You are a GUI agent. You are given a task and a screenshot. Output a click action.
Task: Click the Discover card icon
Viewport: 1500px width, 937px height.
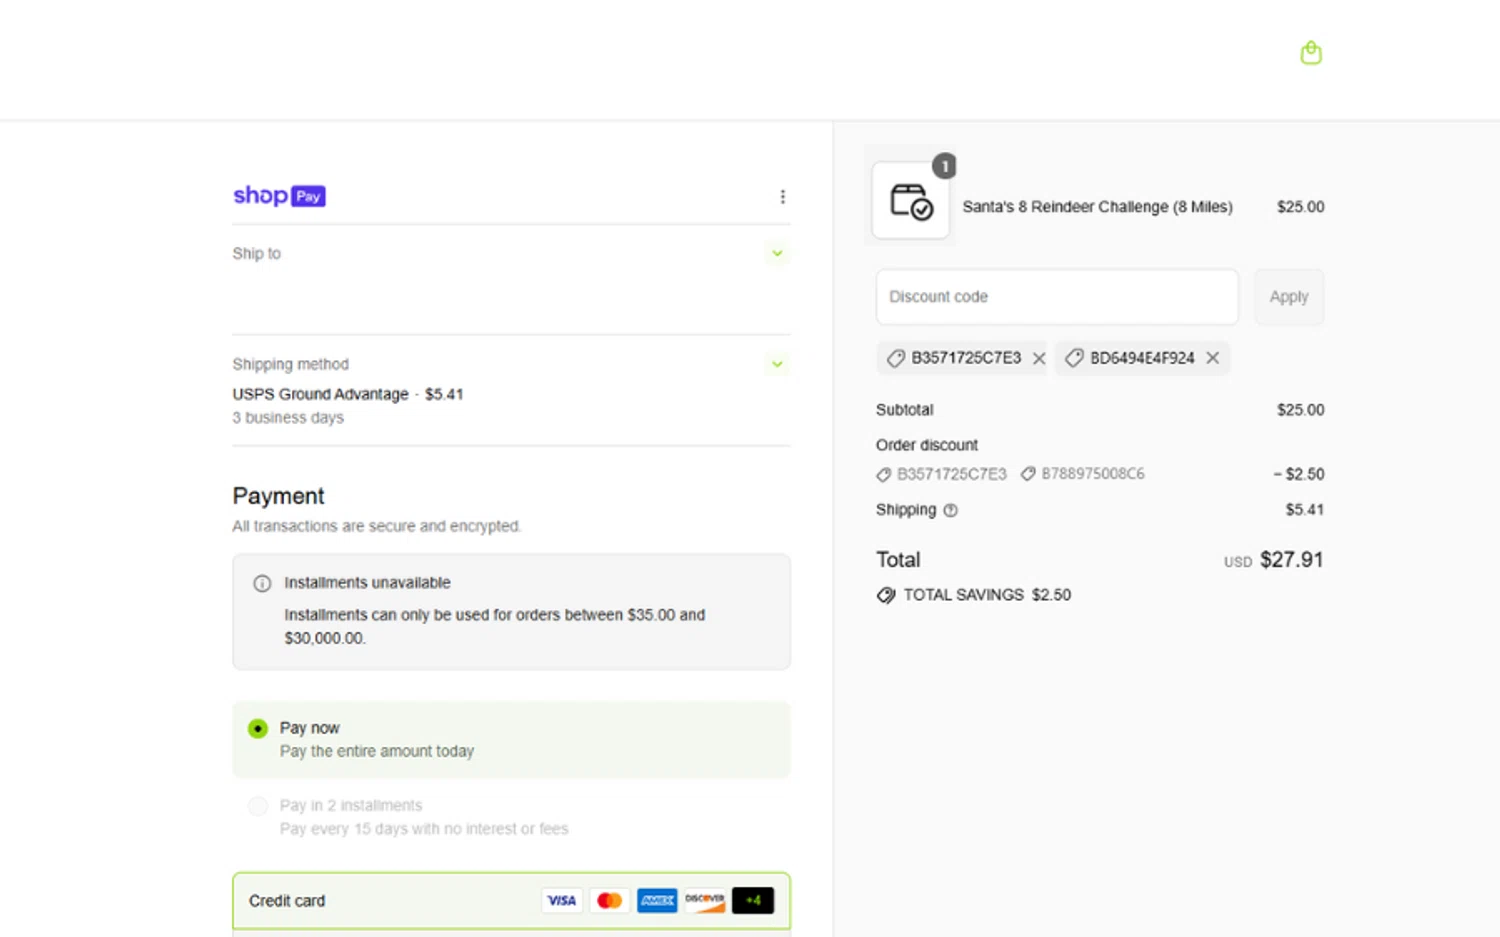point(704,901)
